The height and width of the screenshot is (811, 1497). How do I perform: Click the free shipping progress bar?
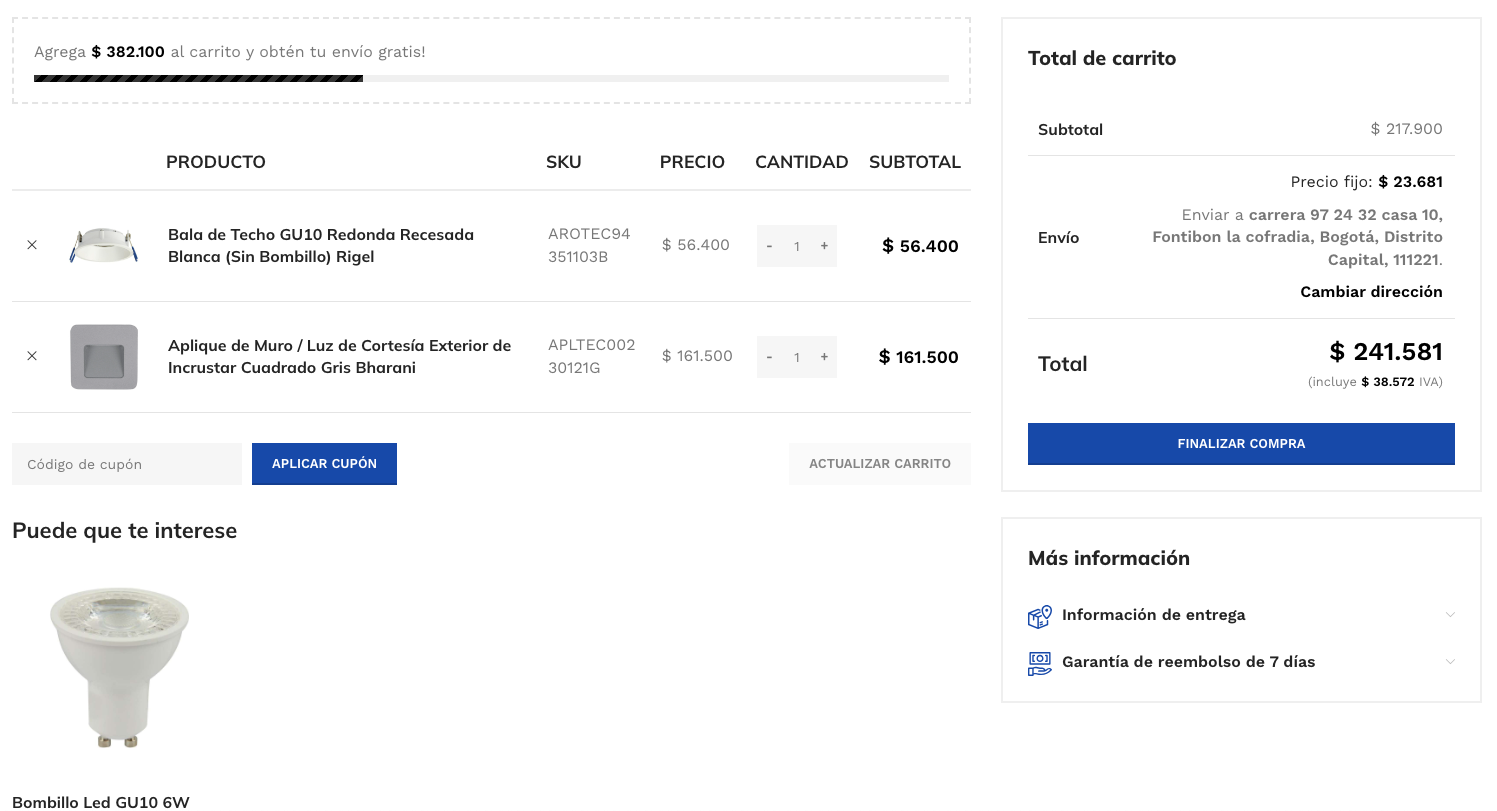491,78
